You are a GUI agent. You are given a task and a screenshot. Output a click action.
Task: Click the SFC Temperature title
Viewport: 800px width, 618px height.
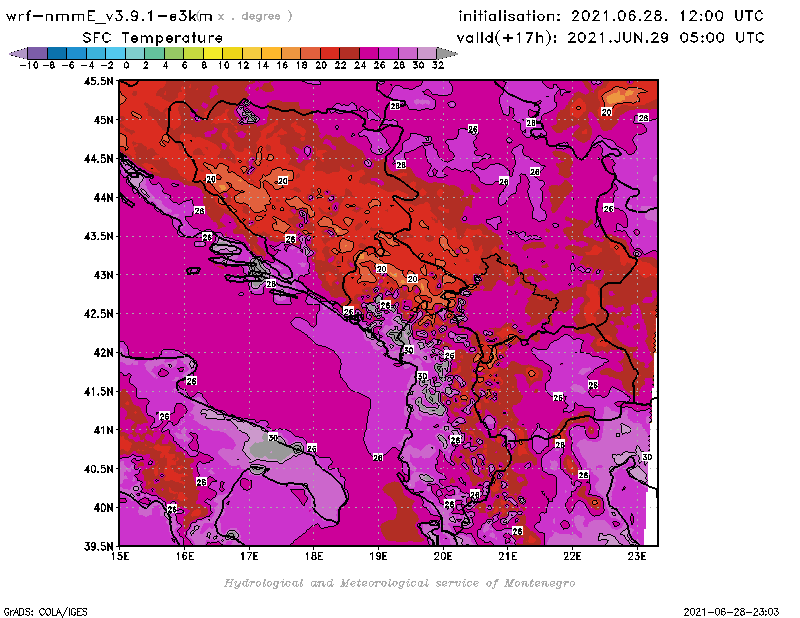153,38
